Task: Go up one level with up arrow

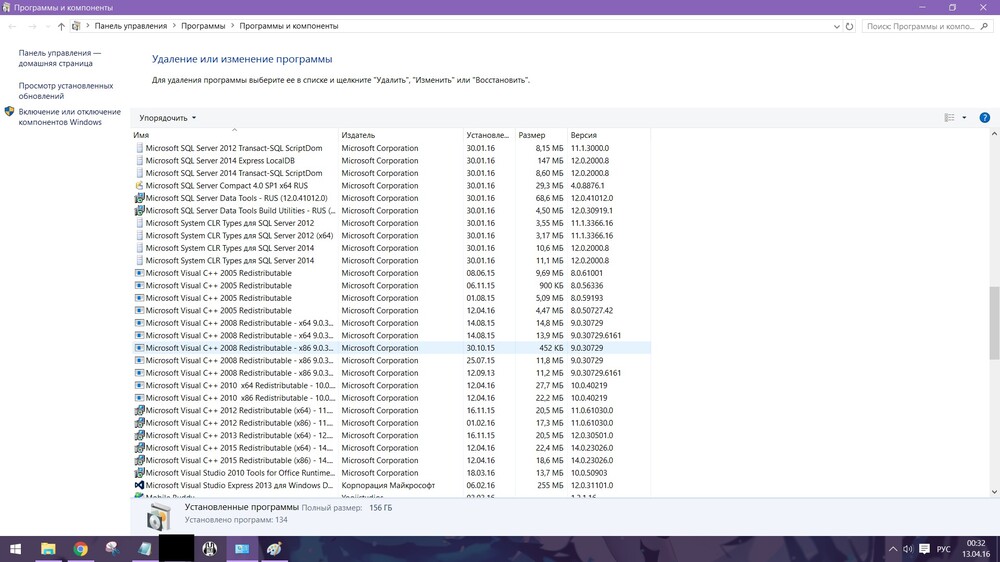Action: coord(61,26)
